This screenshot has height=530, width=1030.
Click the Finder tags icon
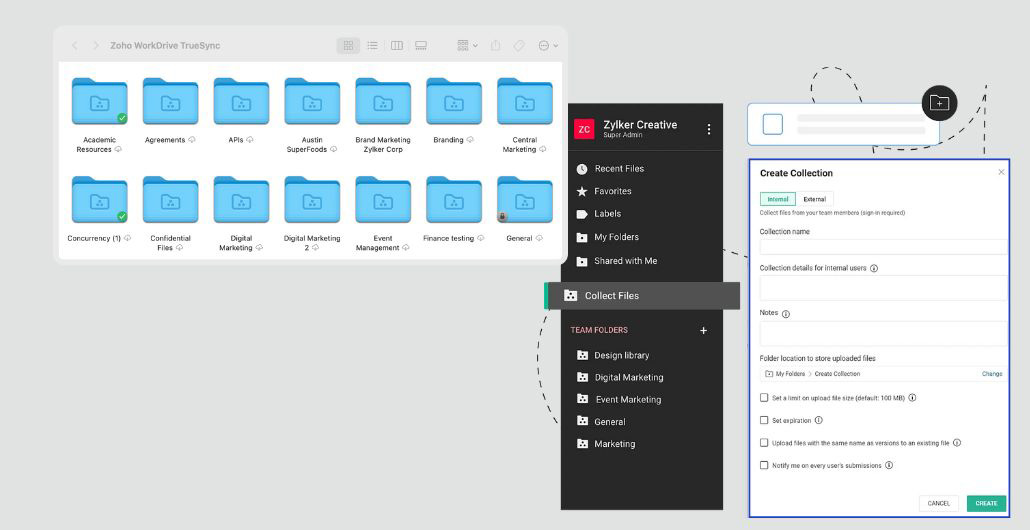point(519,45)
